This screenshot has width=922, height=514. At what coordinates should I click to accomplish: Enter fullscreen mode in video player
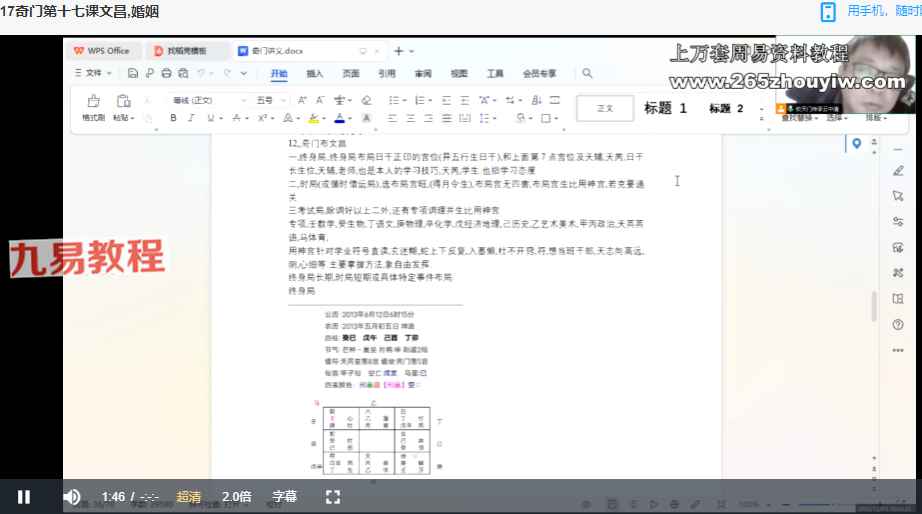333,497
